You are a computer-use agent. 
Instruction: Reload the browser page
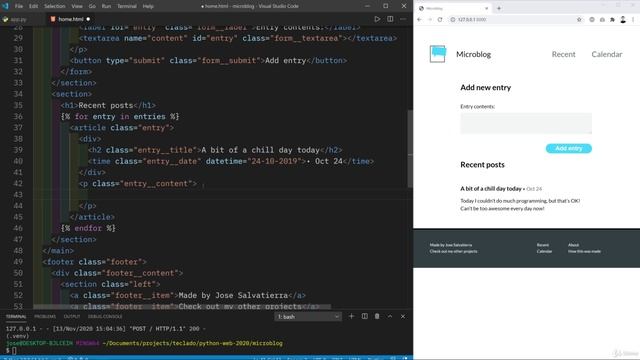[440, 19]
